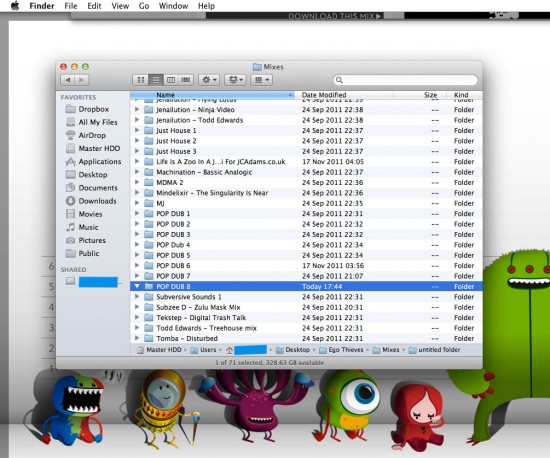The height and width of the screenshot is (458, 550).
Task: Sort by the Name column header
Action: [x=212, y=95]
